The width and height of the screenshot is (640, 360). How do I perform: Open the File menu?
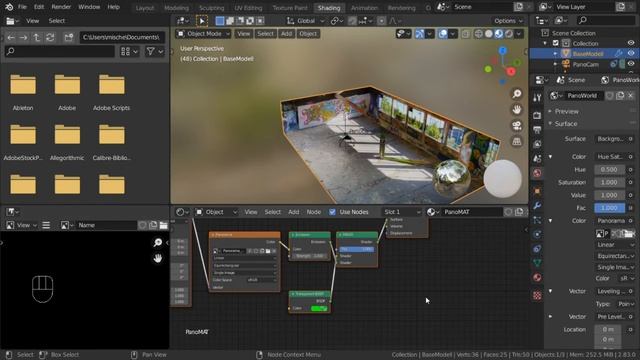22,7
